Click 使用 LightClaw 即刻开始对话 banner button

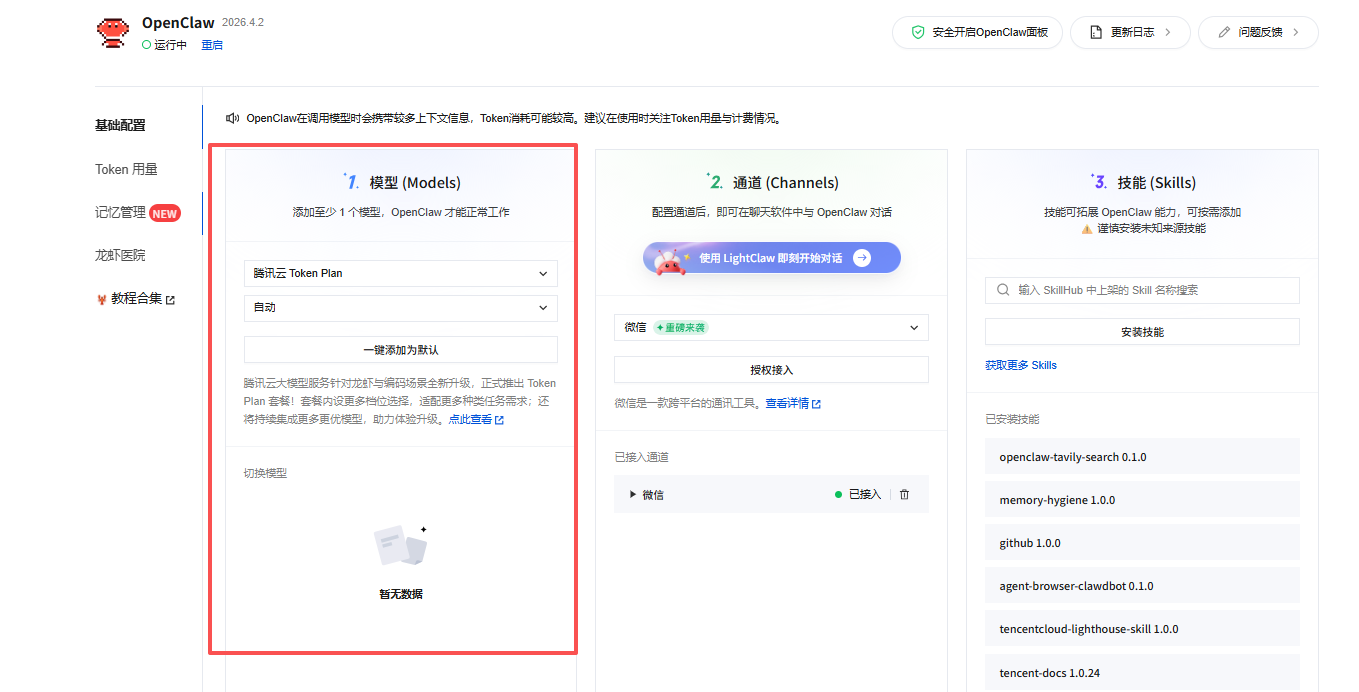pyautogui.click(x=772, y=258)
